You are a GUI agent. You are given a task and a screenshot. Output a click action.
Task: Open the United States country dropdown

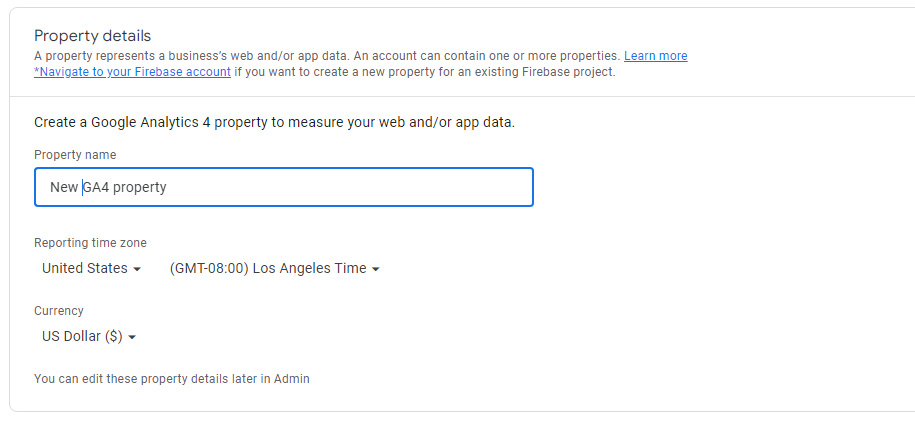[x=85, y=268]
